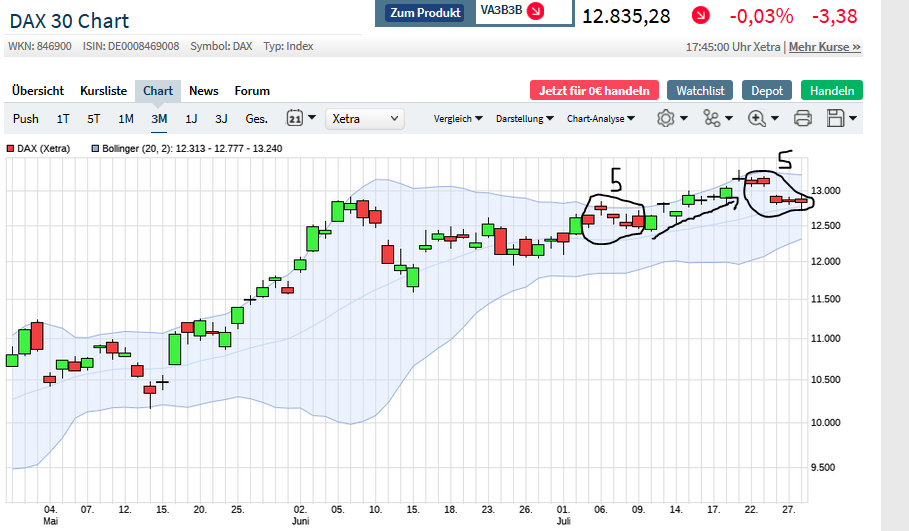Click Jetzt für 0€ handeln button
This screenshot has height=531, width=909.
click(x=594, y=90)
